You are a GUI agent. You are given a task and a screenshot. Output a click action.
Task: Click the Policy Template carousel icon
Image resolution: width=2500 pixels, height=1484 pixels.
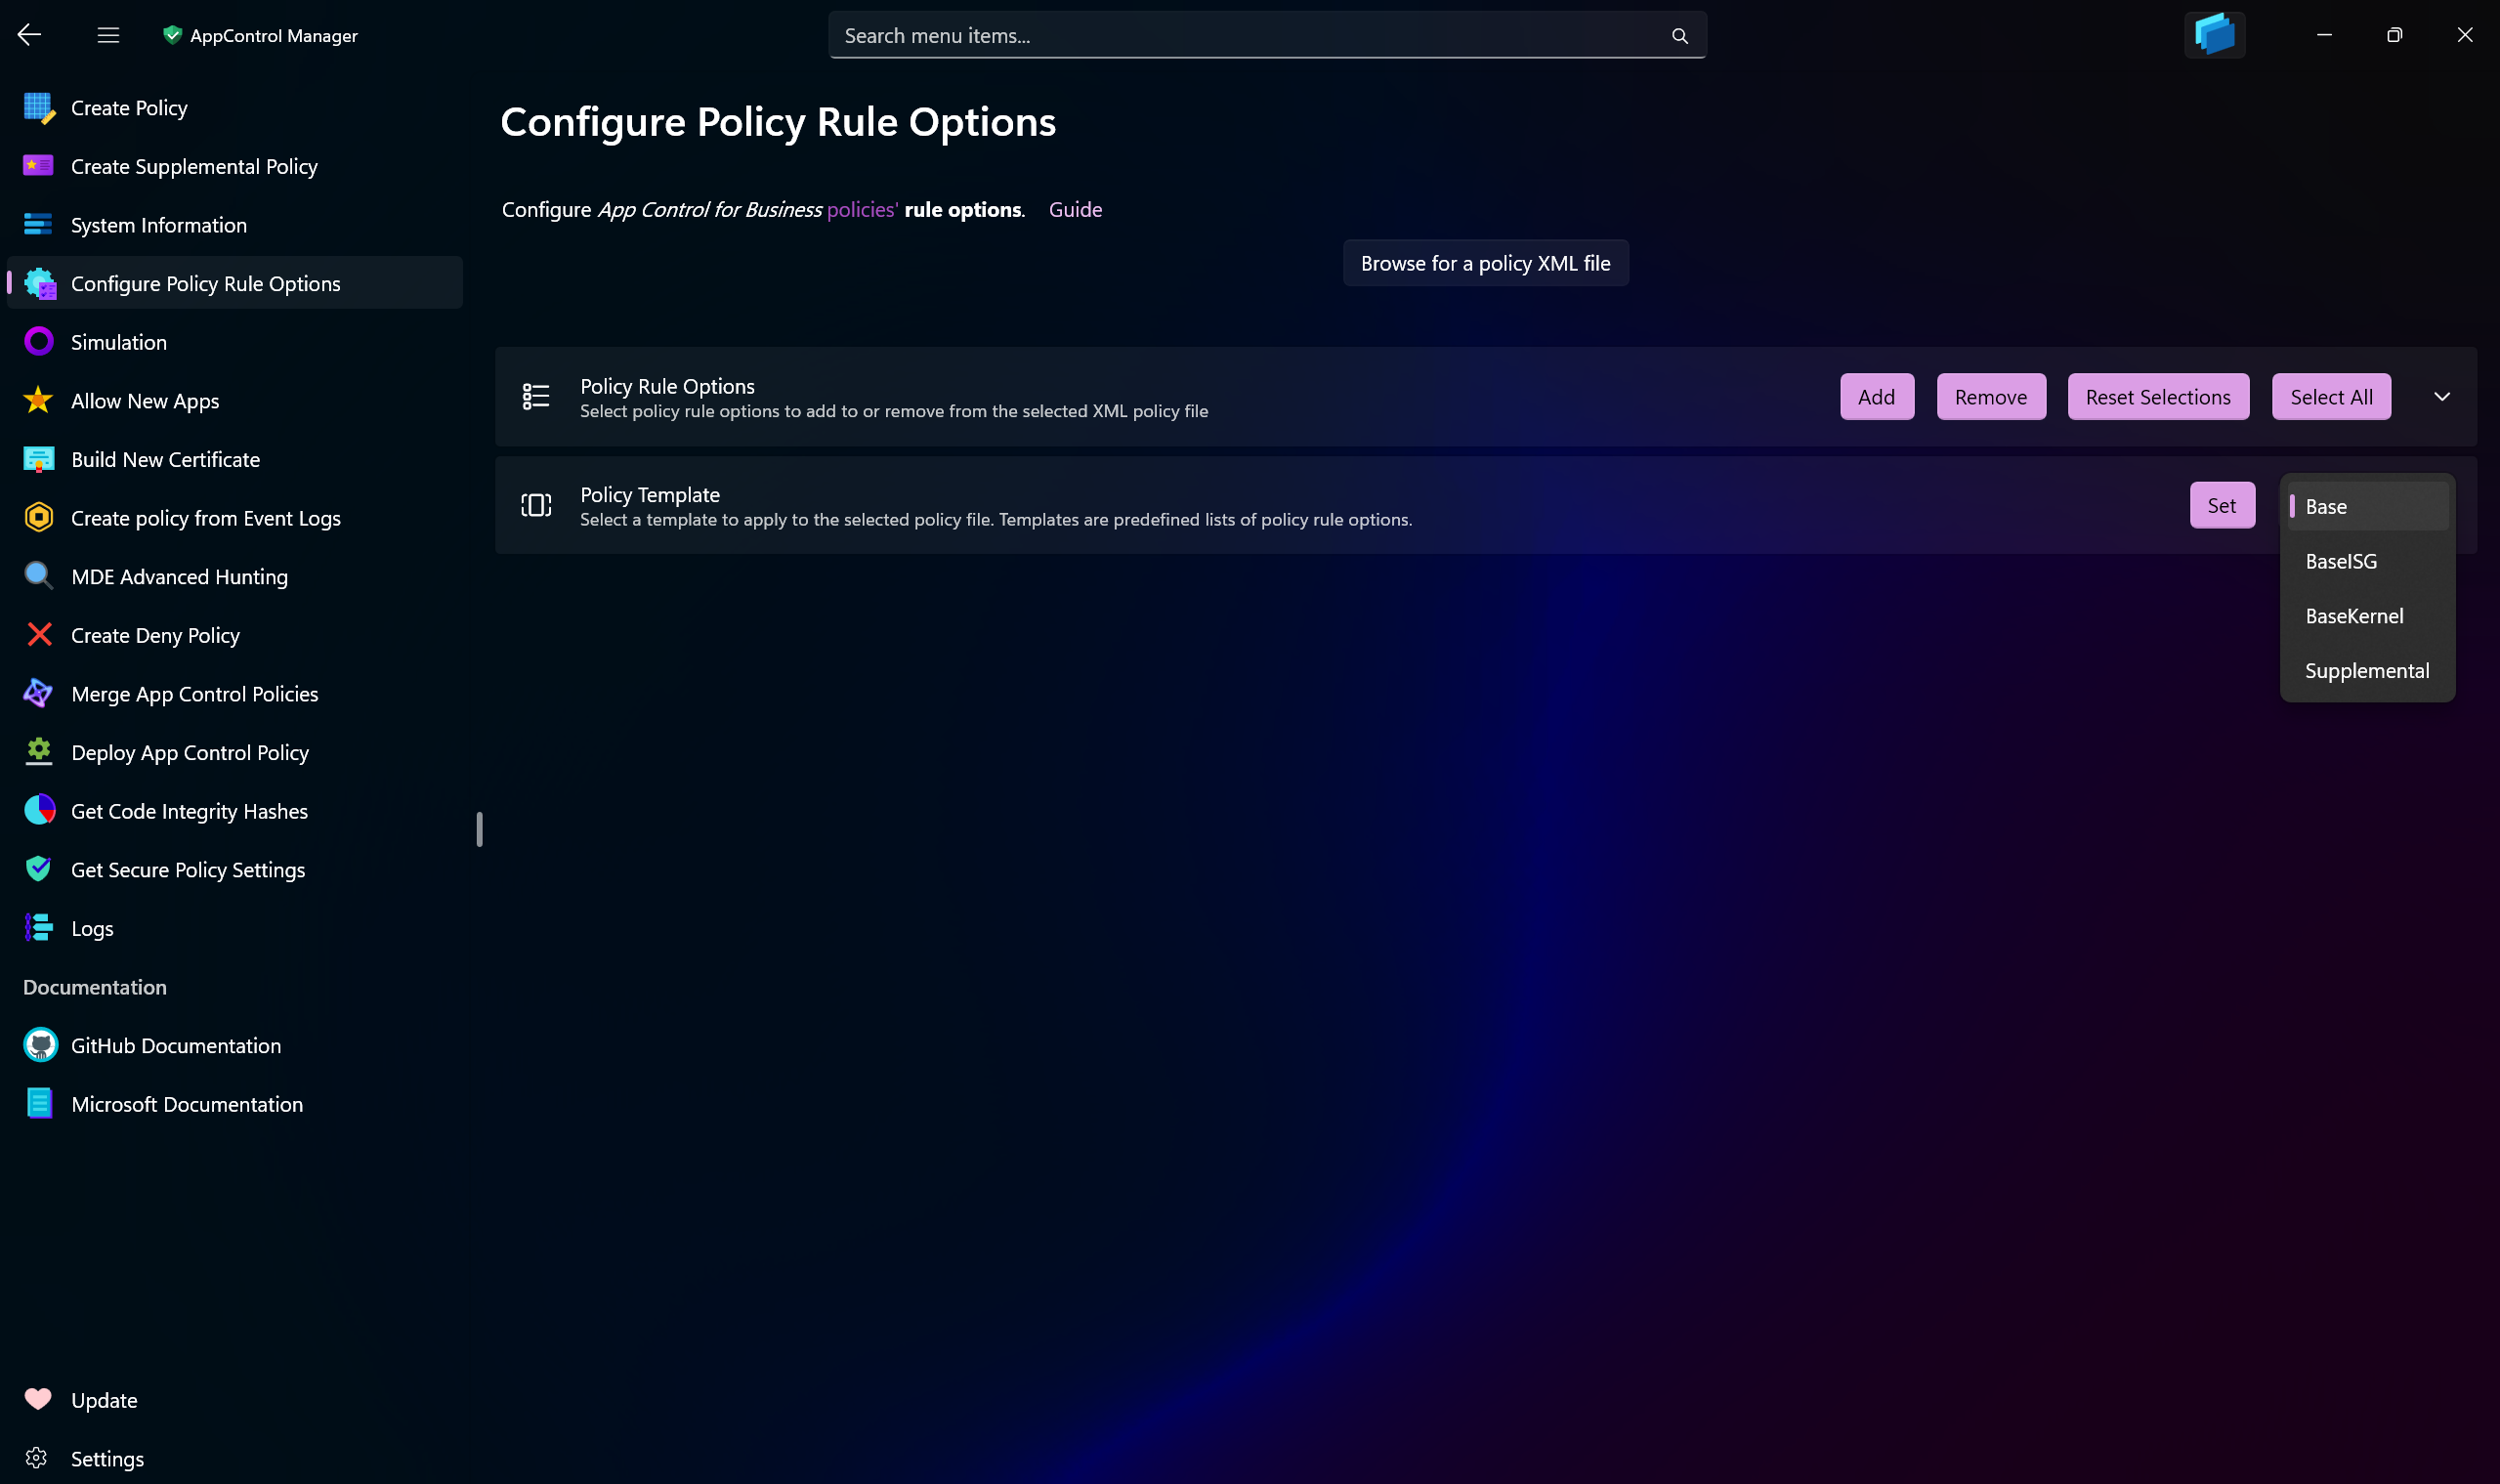[x=536, y=506]
